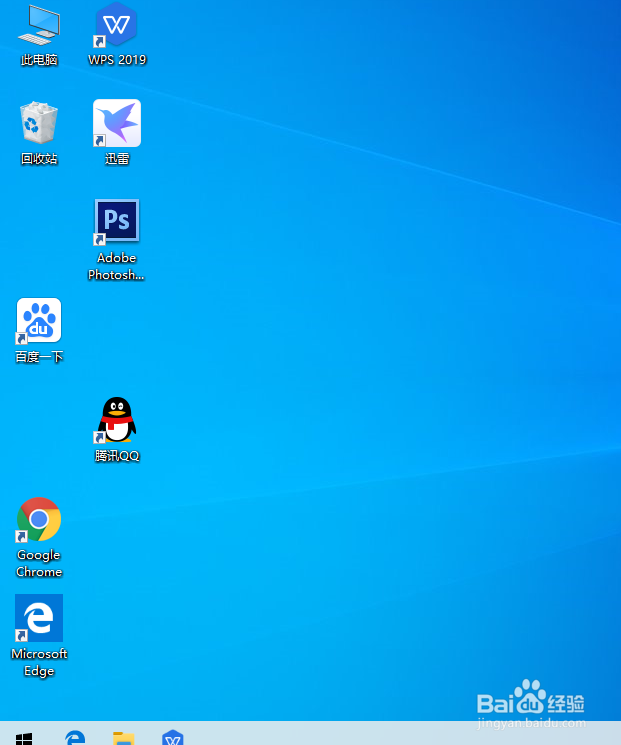Open Edge from the taskbar
This screenshot has height=745, width=621.
(x=75, y=738)
